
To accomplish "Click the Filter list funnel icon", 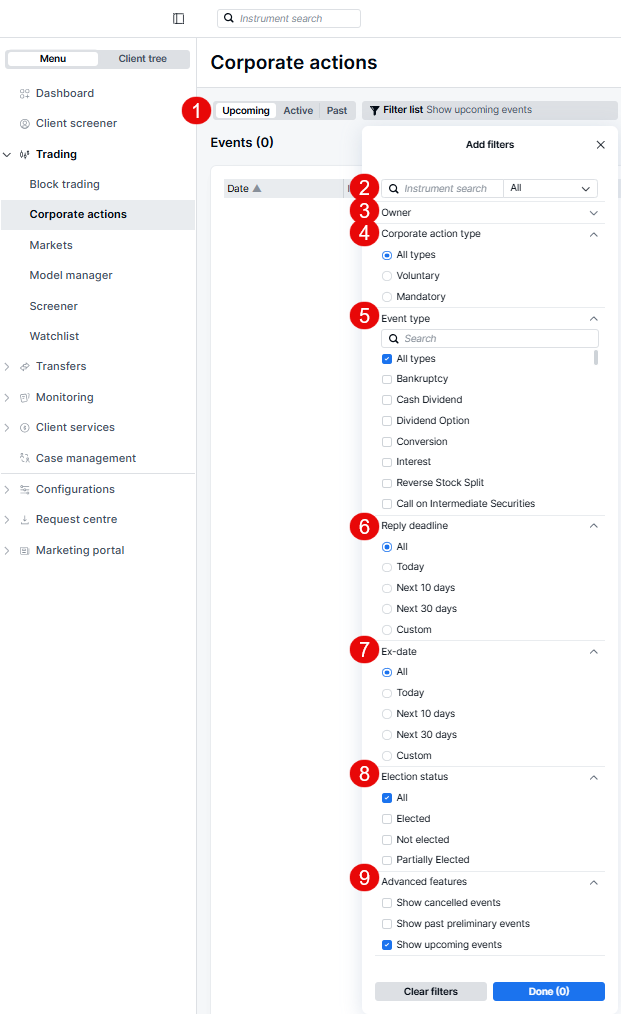I will pyautogui.click(x=374, y=110).
